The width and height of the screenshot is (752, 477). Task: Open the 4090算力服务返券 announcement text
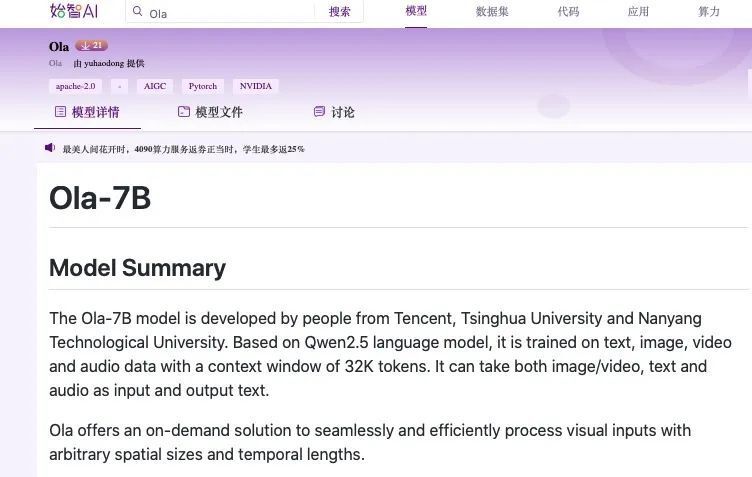(x=183, y=149)
